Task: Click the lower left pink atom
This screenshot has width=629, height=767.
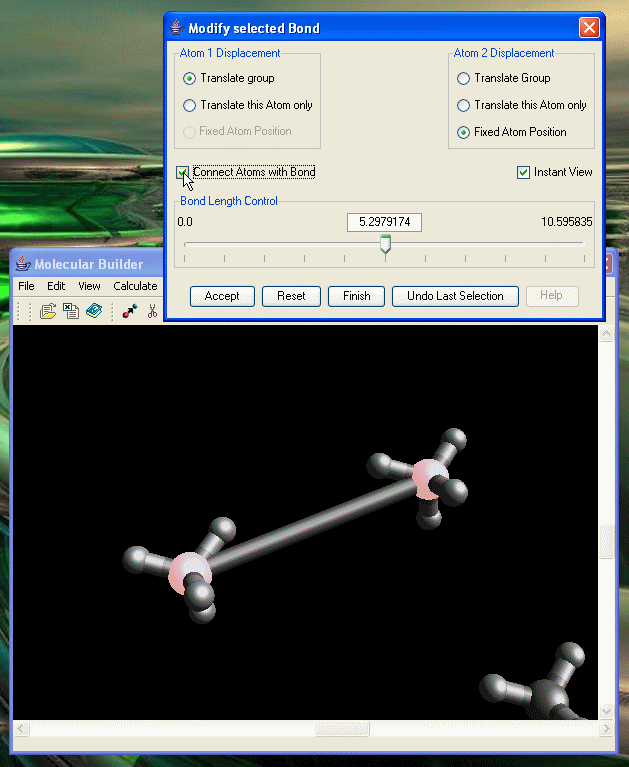Action: [190, 573]
